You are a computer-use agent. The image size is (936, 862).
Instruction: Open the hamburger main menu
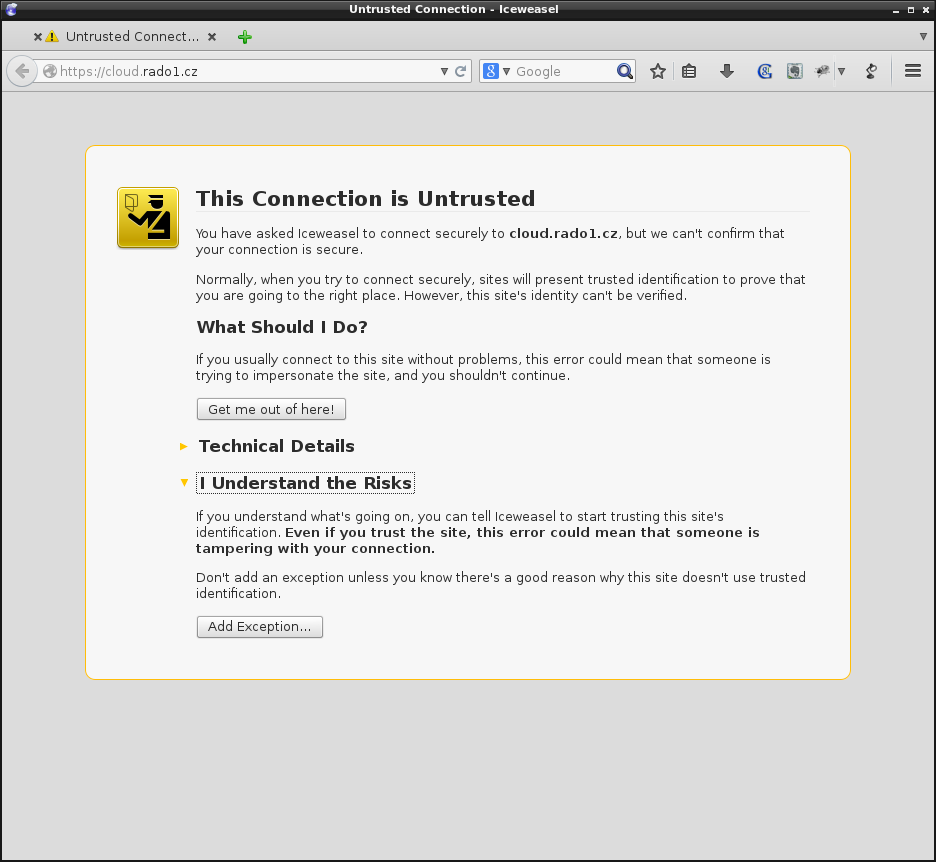click(913, 71)
